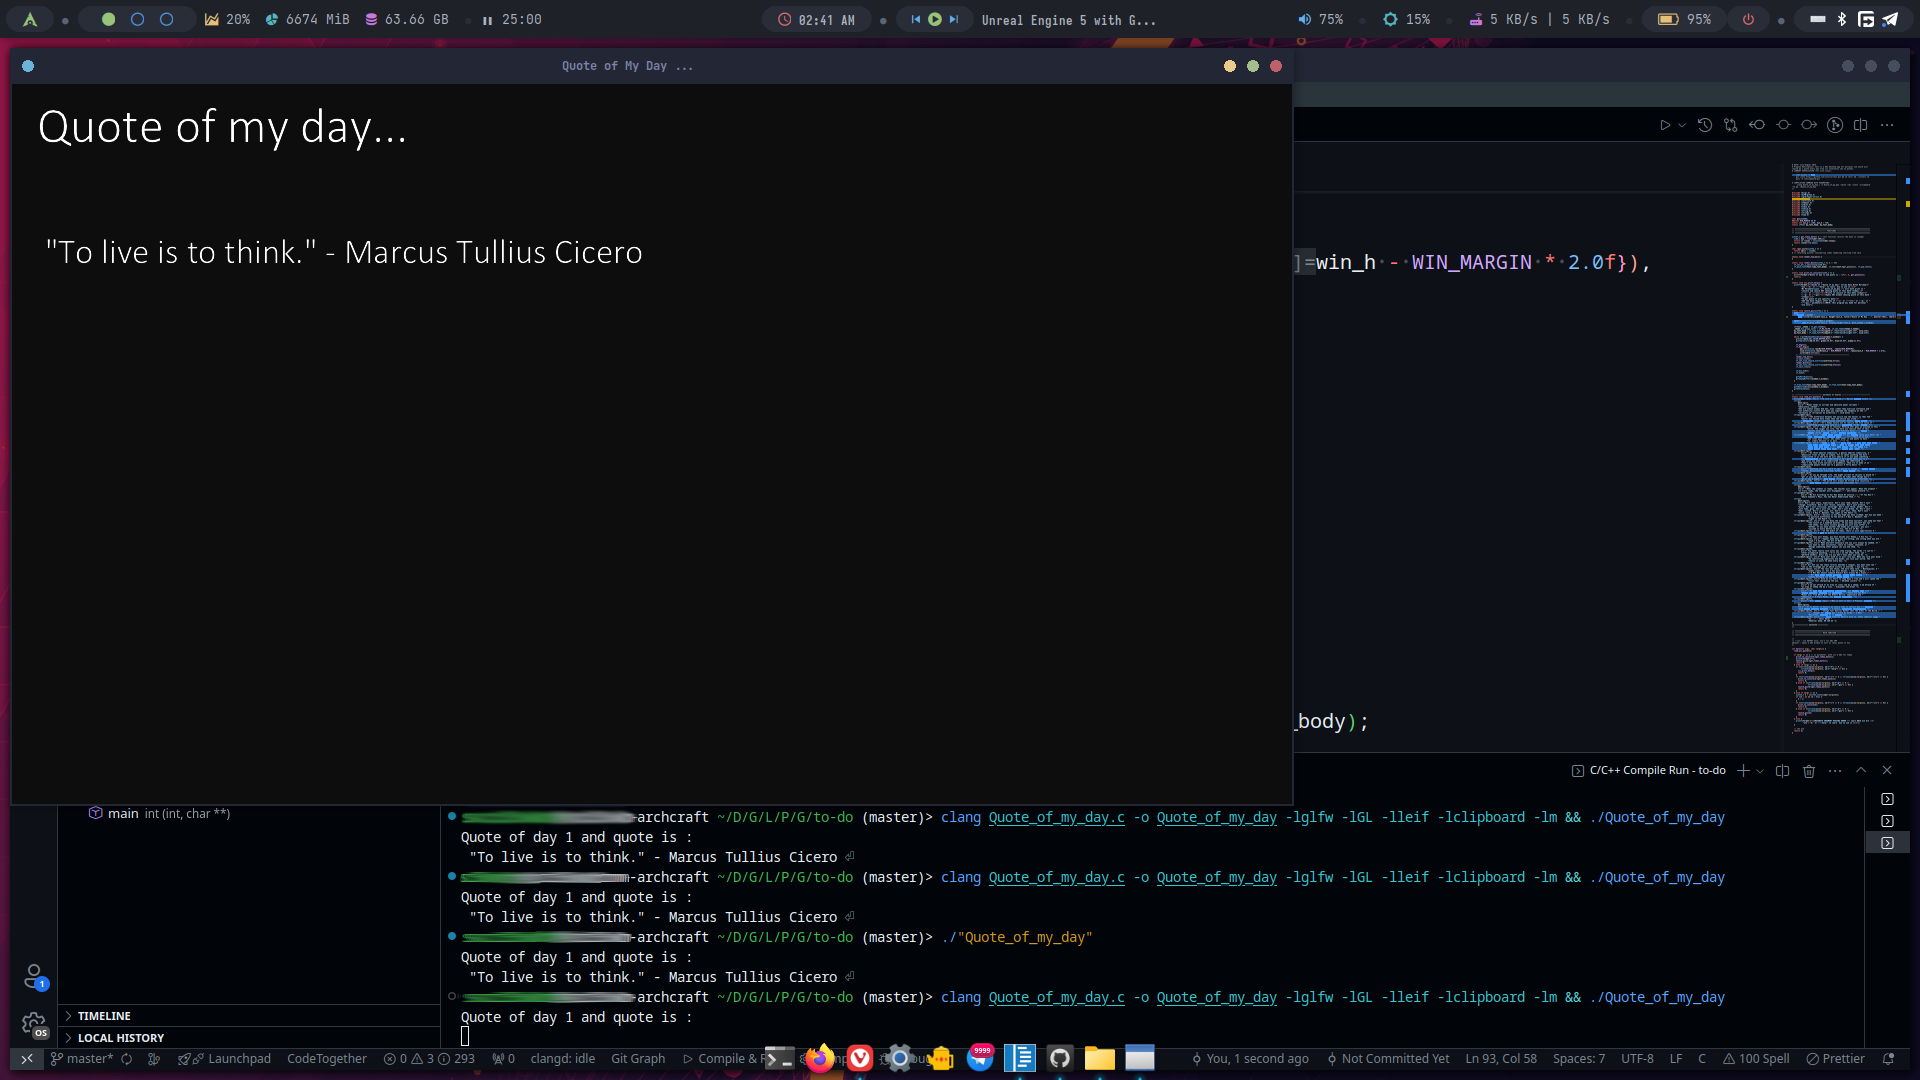Screen dimensions: 1920x1080
Task: Click the Prettier status item
Action: coord(1835,1058)
